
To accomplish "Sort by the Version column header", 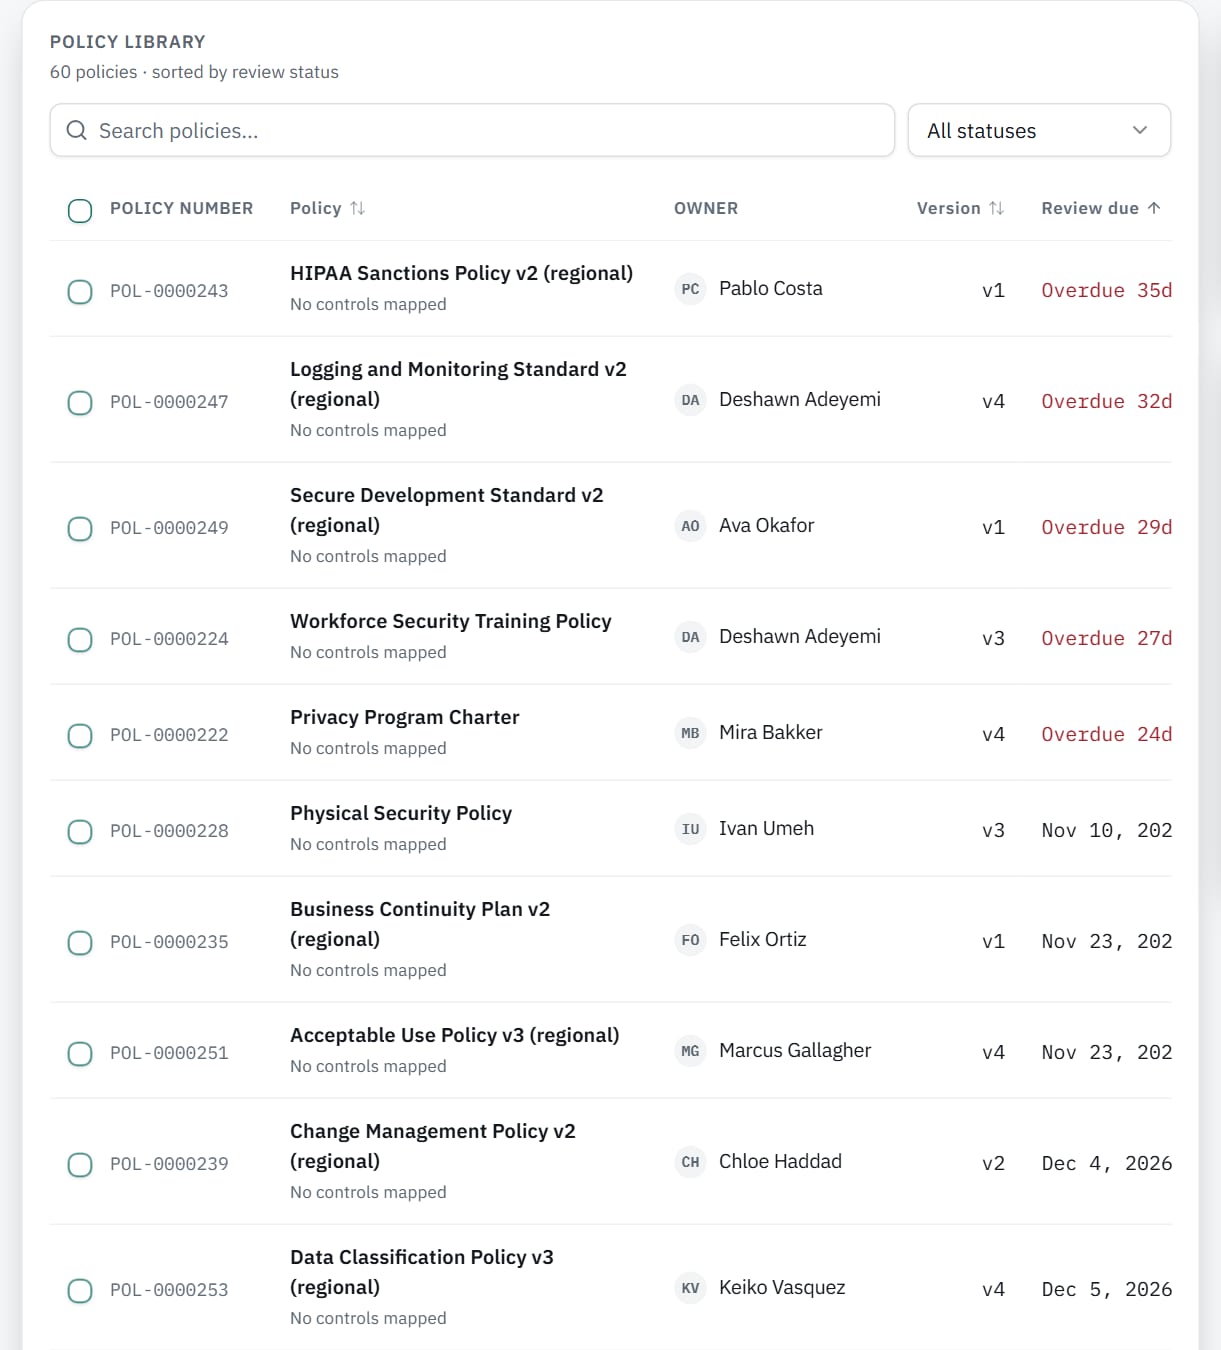I will click(x=960, y=208).
